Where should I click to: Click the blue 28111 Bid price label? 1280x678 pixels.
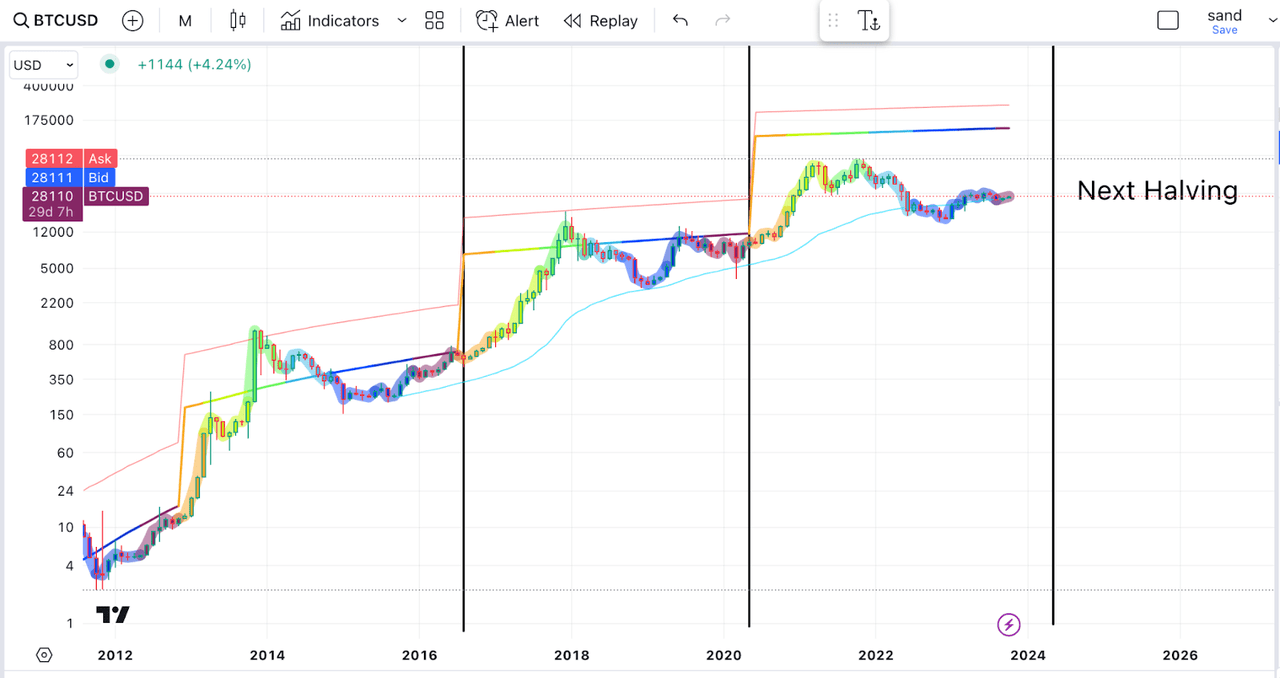(70, 177)
